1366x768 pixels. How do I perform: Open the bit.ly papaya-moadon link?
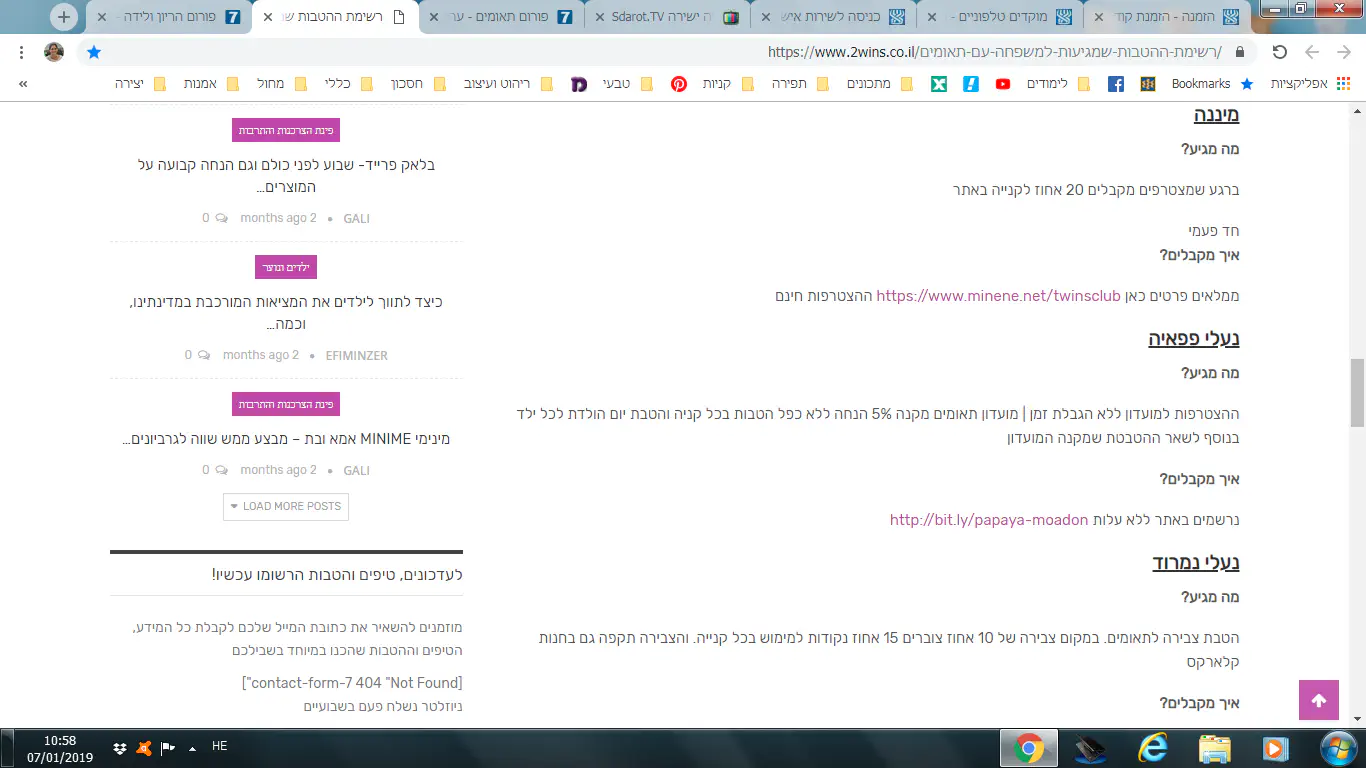coord(988,520)
